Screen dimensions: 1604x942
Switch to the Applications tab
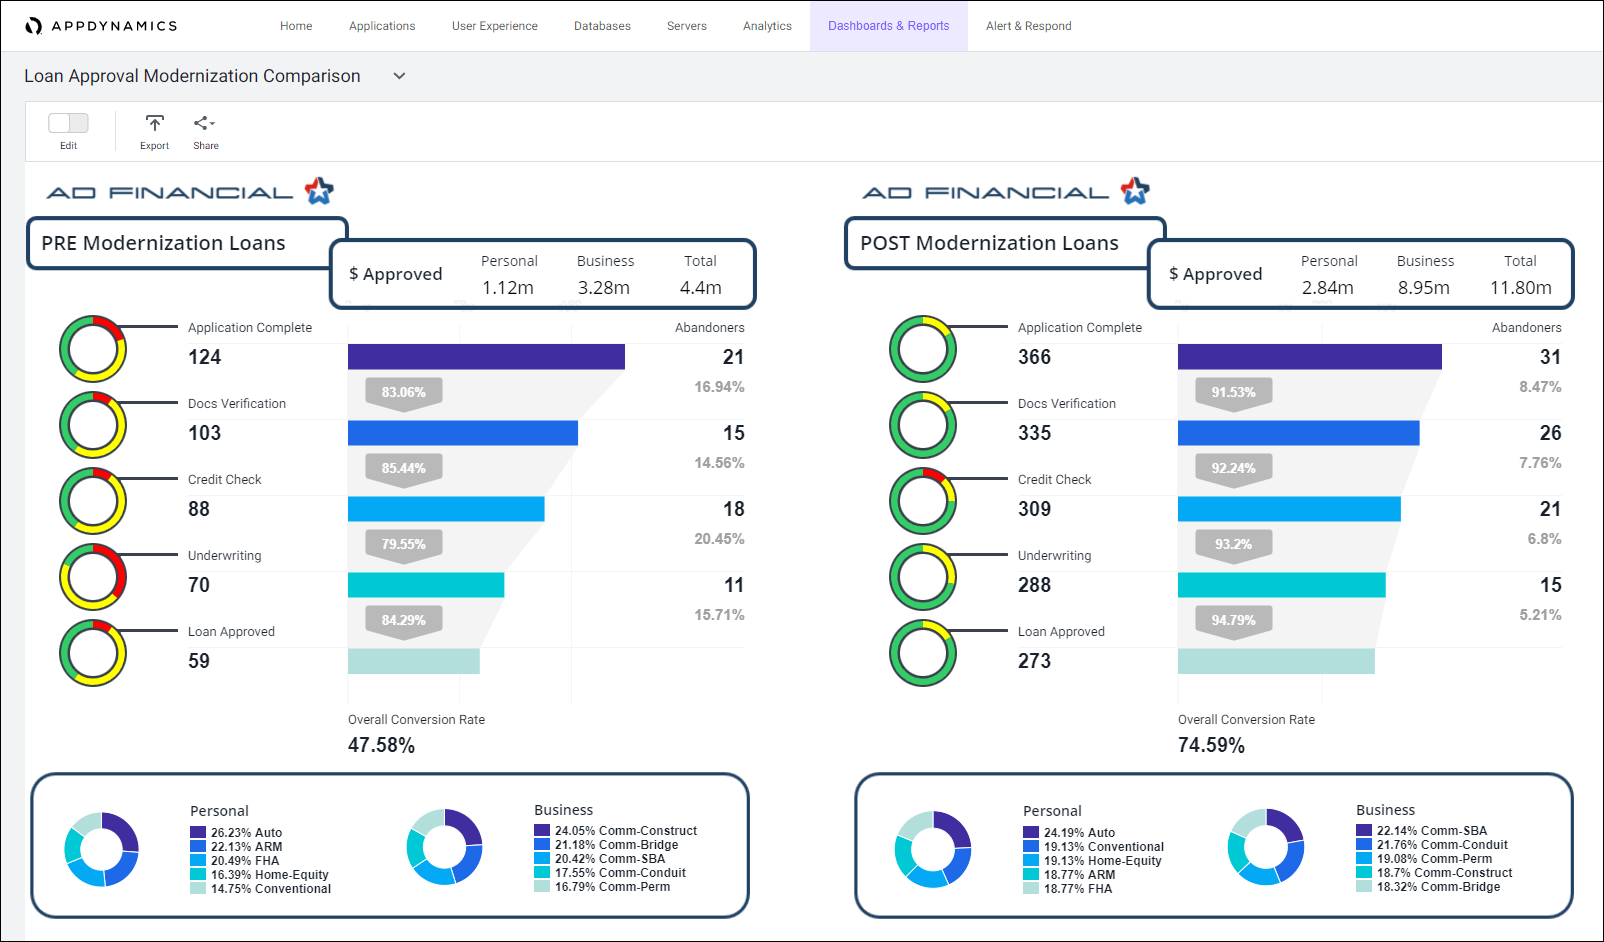[x=382, y=26]
